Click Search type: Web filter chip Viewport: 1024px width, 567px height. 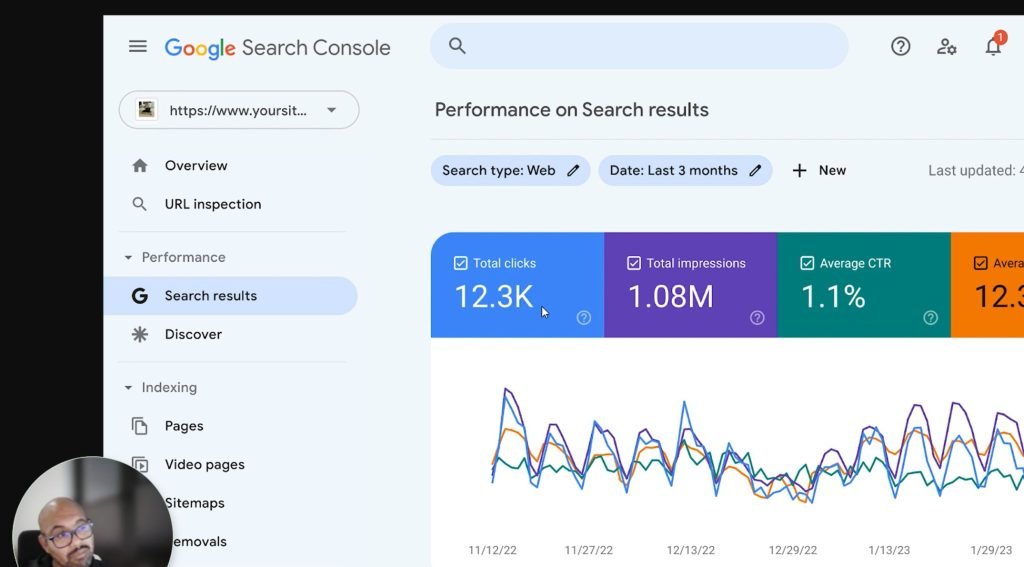(x=510, y=170)
